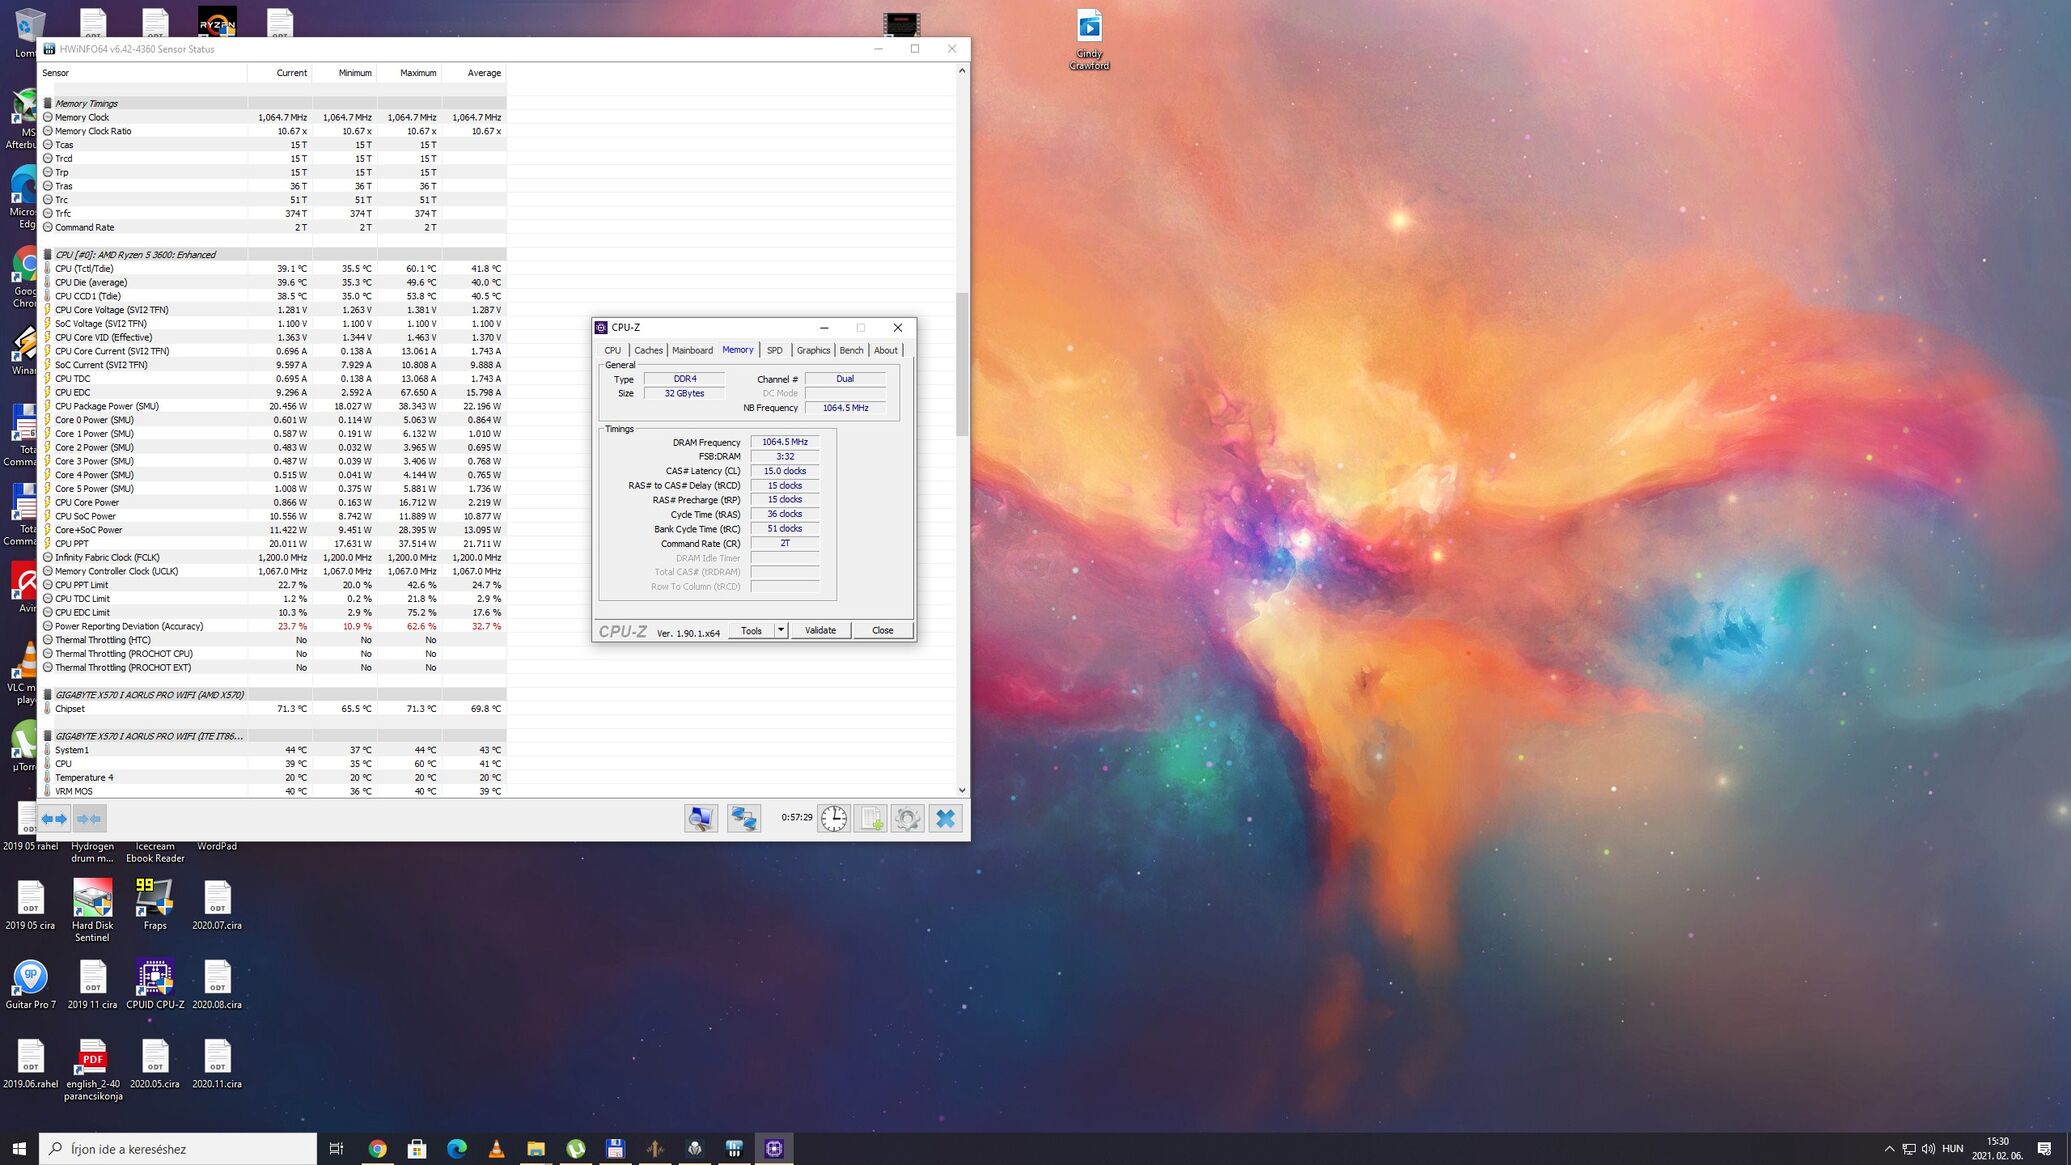The width and height of the screenshot is (2071, 1165).
Task: Click the monitor with magnifier summary icon
Action: 700,819
